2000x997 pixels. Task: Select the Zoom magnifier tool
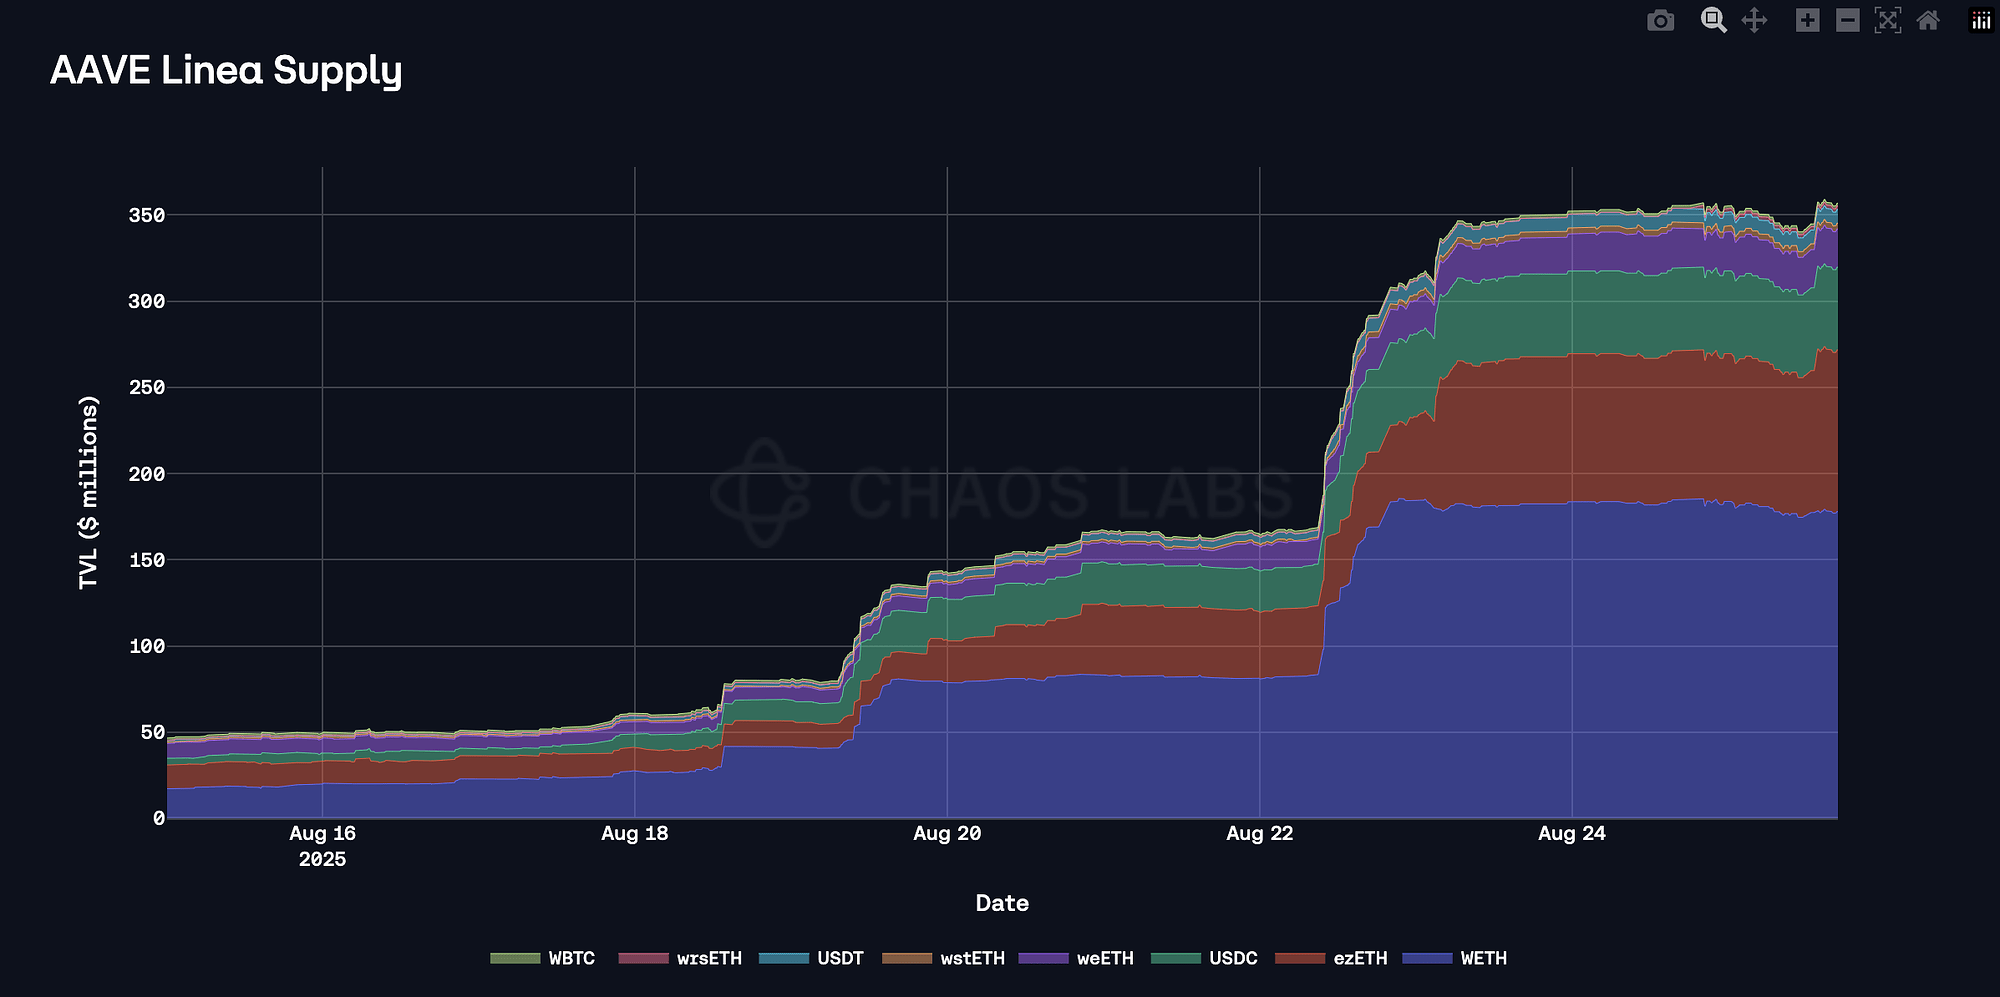[1714, 21]
